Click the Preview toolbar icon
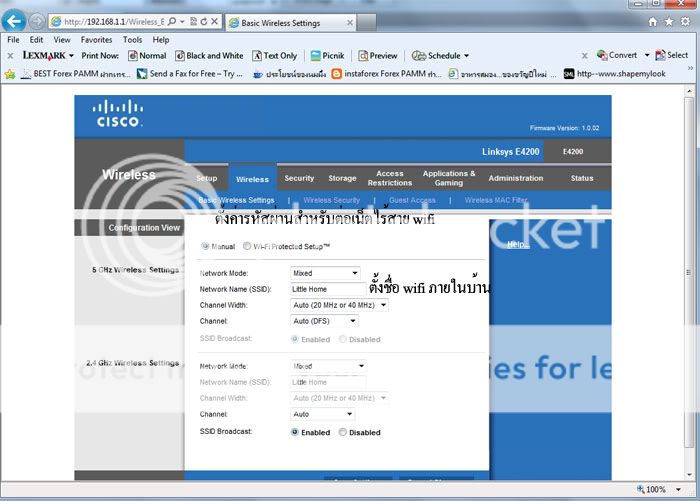700x501 pixels. pyautogui.click(x=363, y=56)
